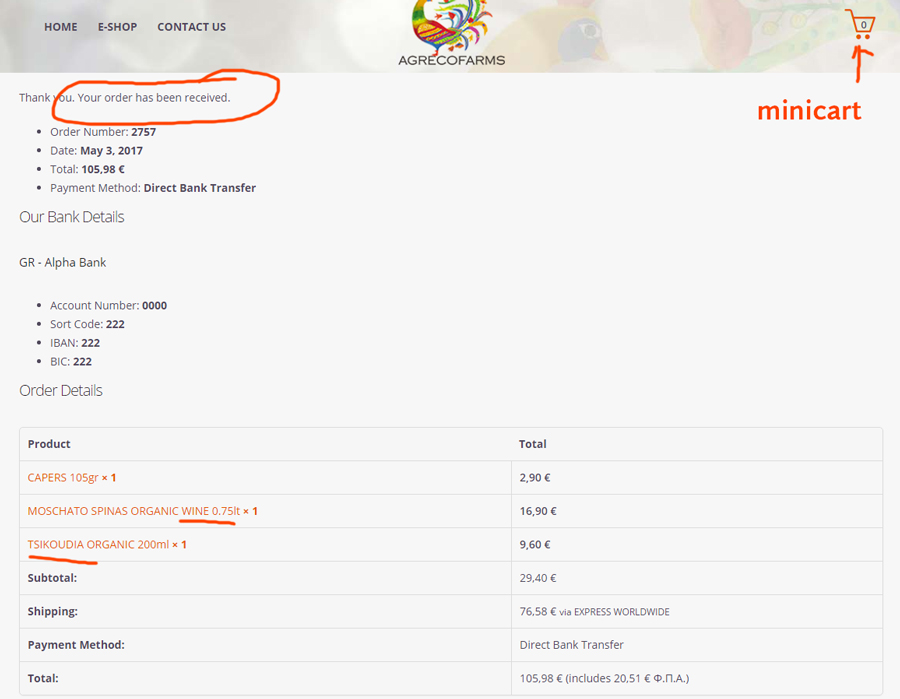Navigate to CONTACT US

point(191,27)
